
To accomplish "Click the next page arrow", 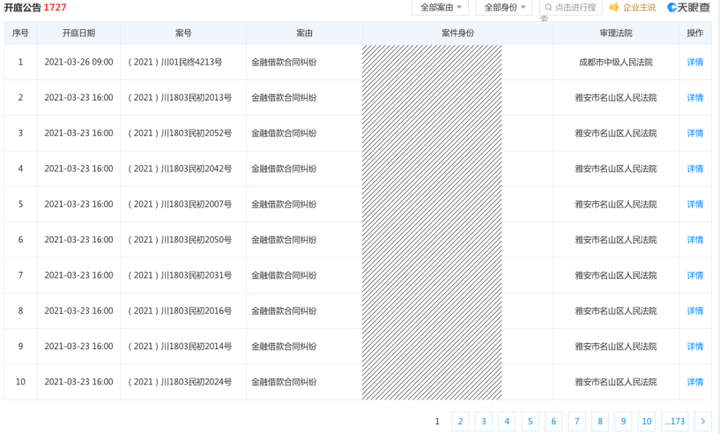I will (x=703, y=421).
